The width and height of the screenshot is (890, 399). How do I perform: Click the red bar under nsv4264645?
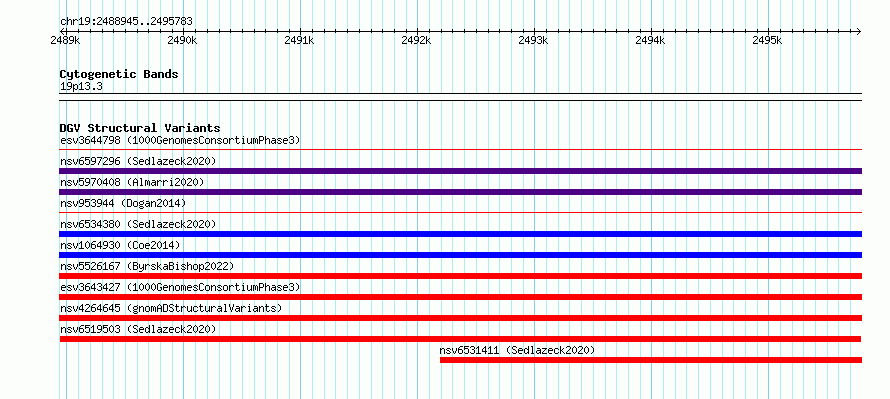pos(460,318)
